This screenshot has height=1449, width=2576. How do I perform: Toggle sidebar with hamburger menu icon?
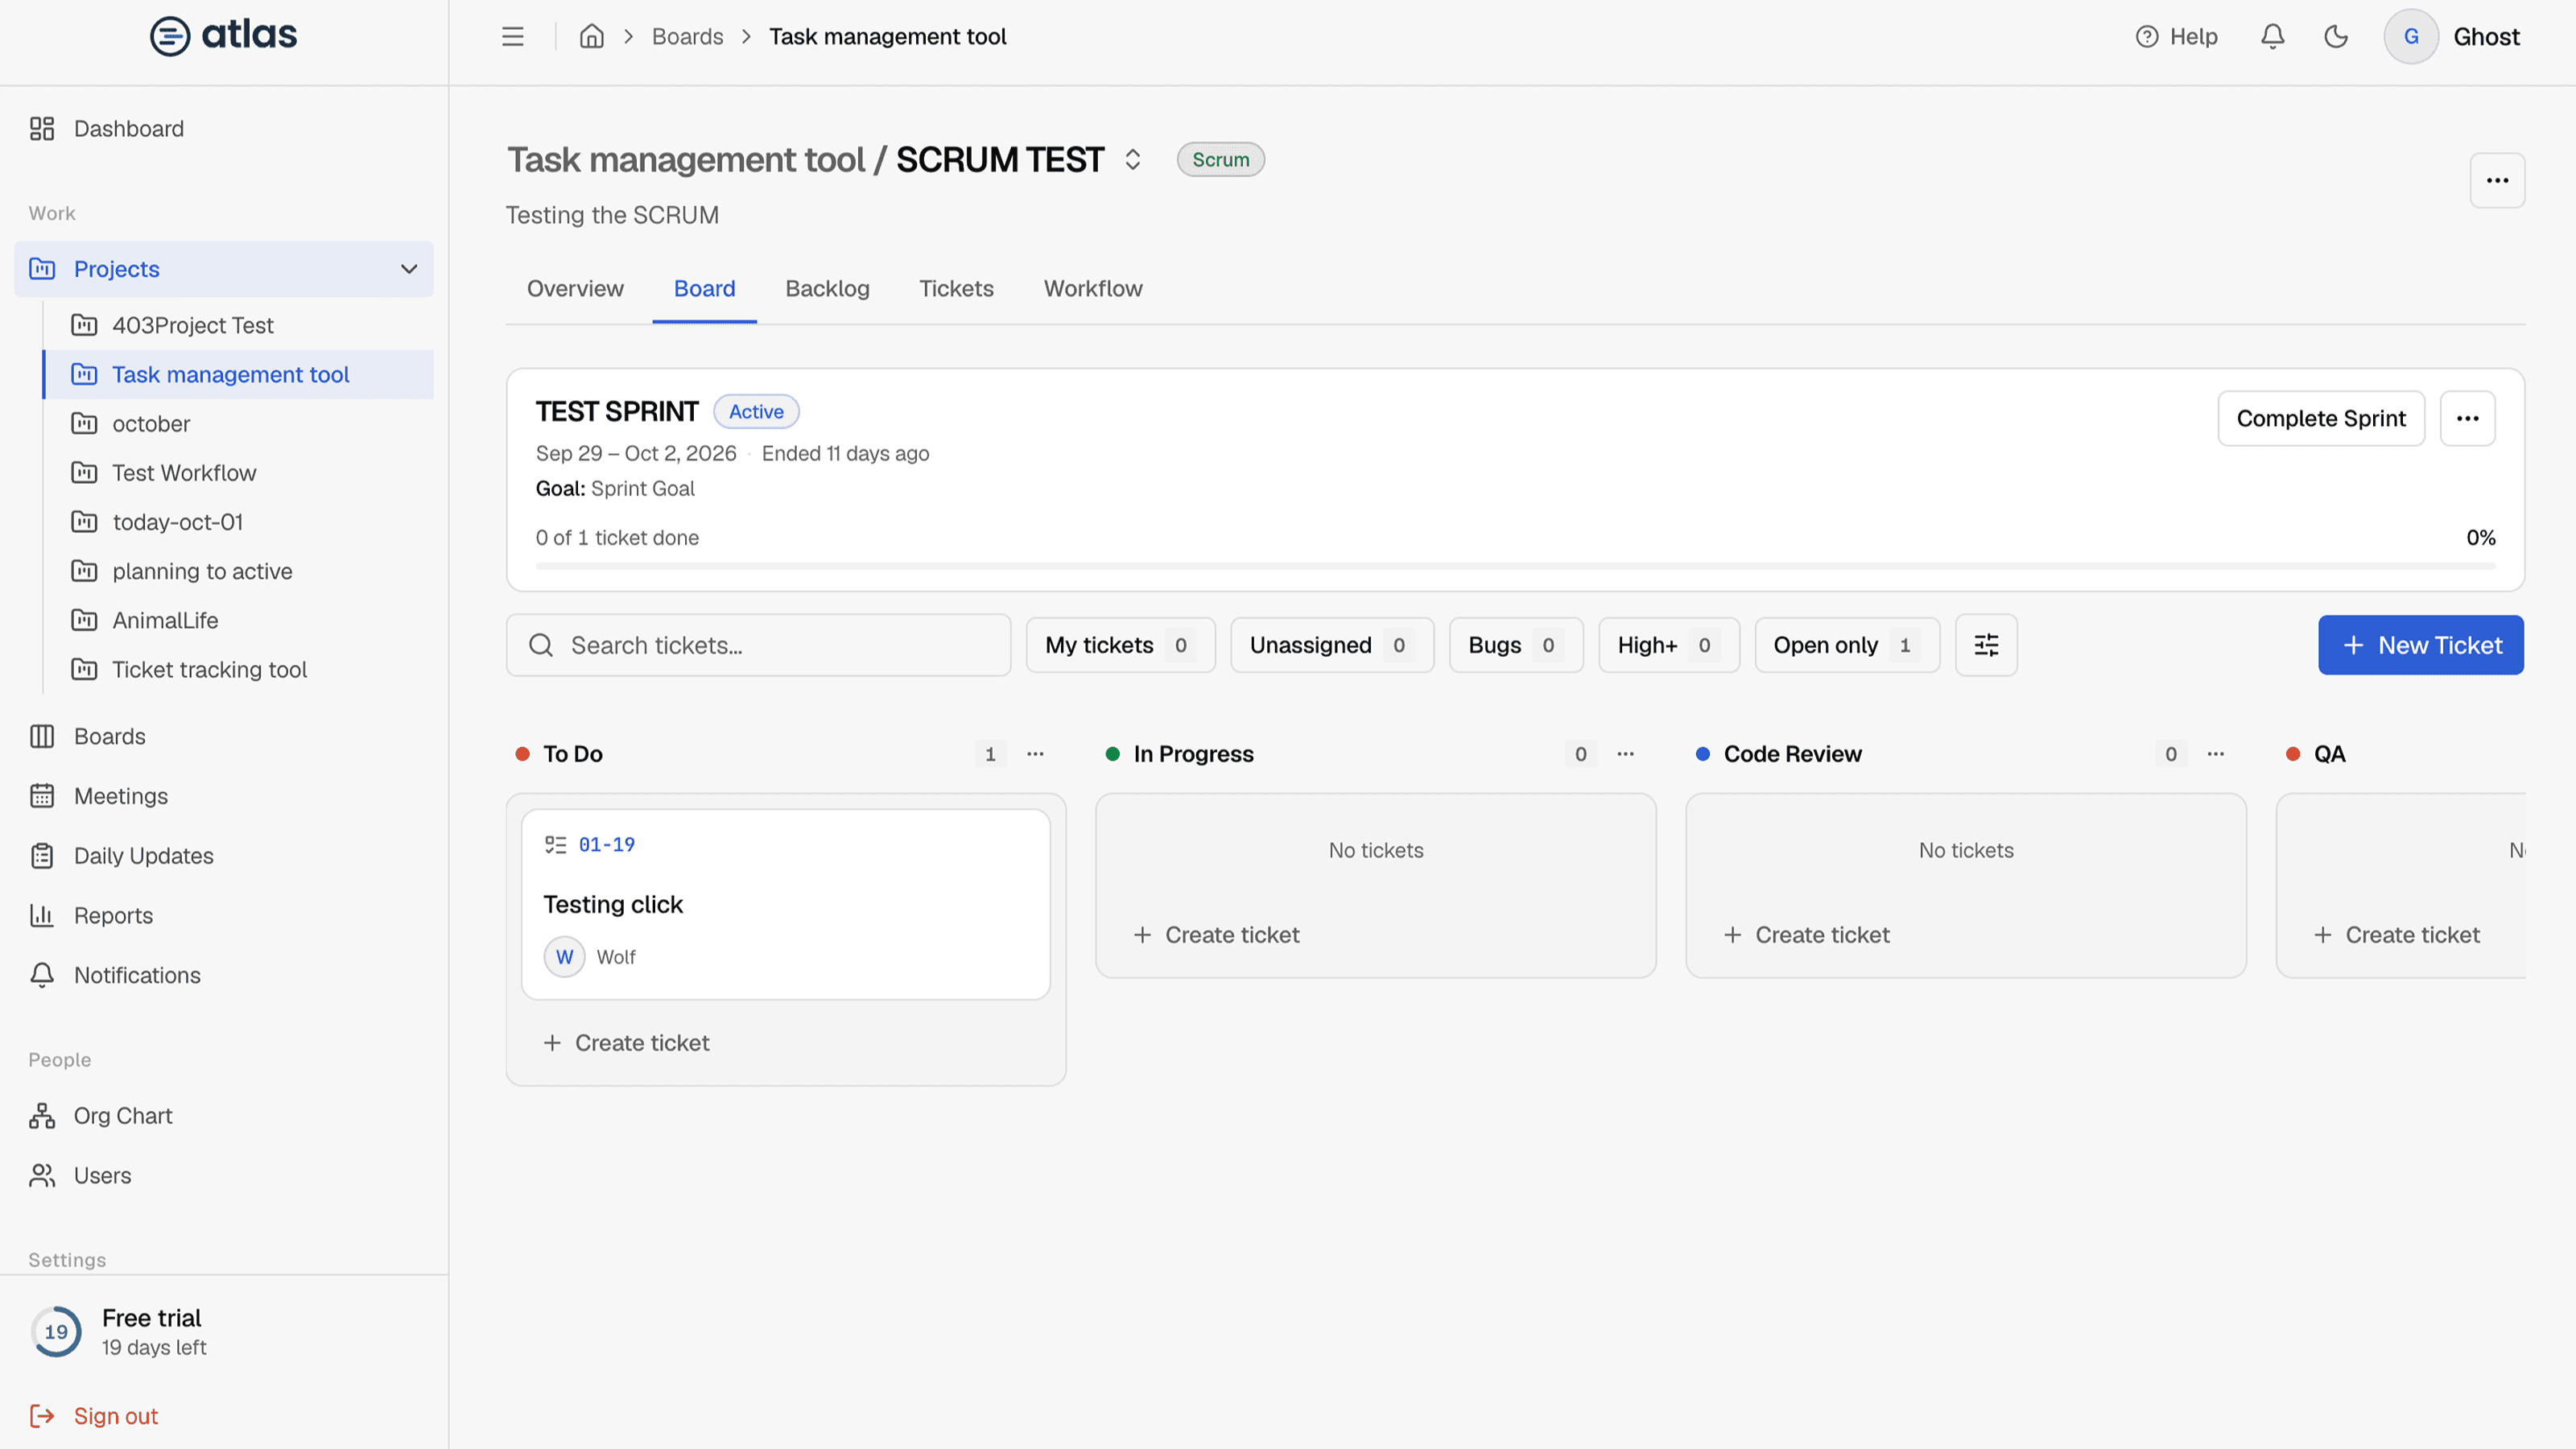512,37
